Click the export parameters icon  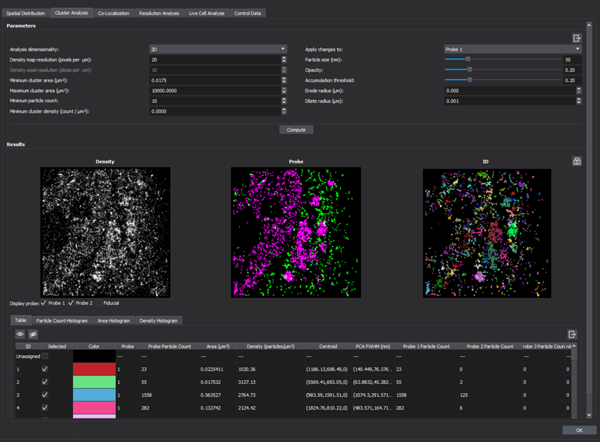click(x=577, y=38)
